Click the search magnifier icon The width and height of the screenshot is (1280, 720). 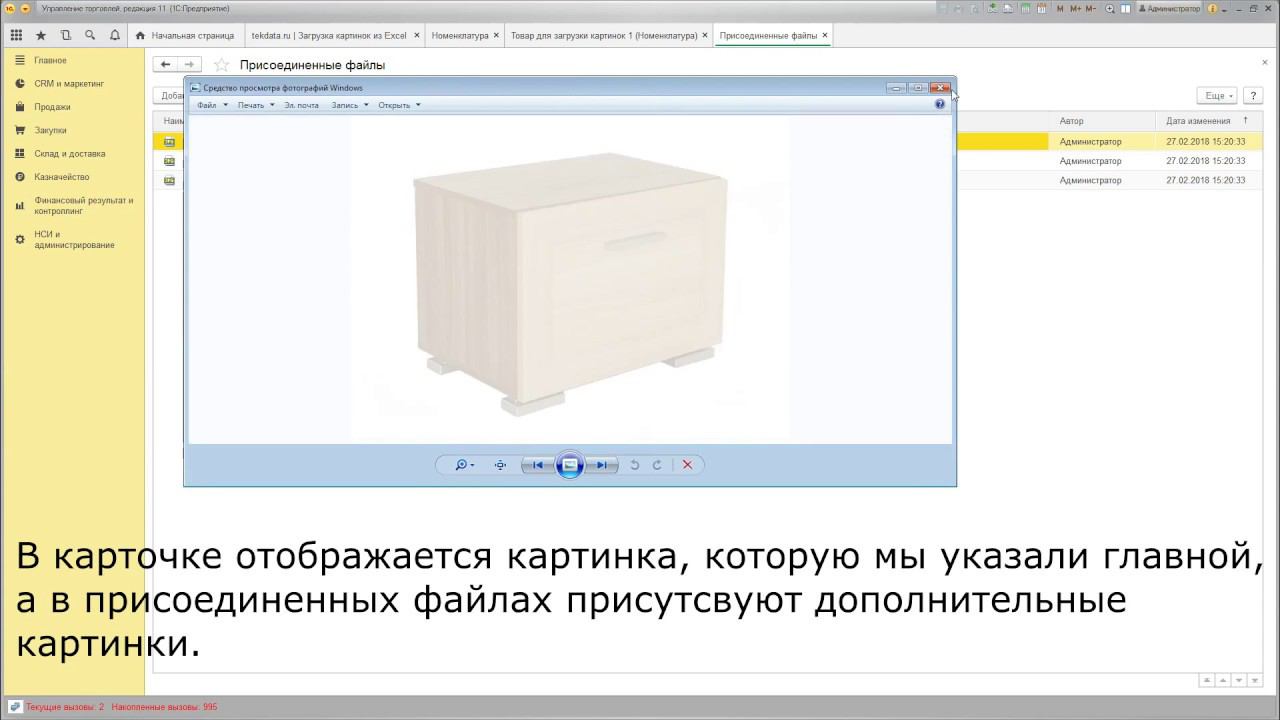click(x=90, y=35)
